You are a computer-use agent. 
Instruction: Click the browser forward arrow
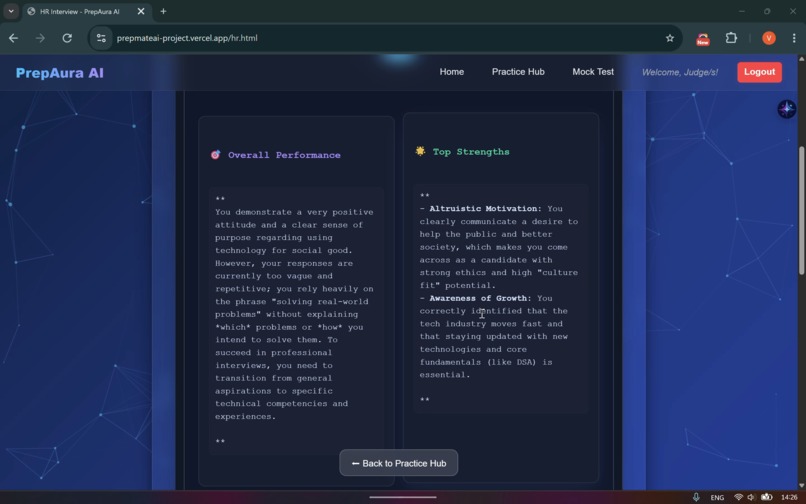(x=40, y=38)
